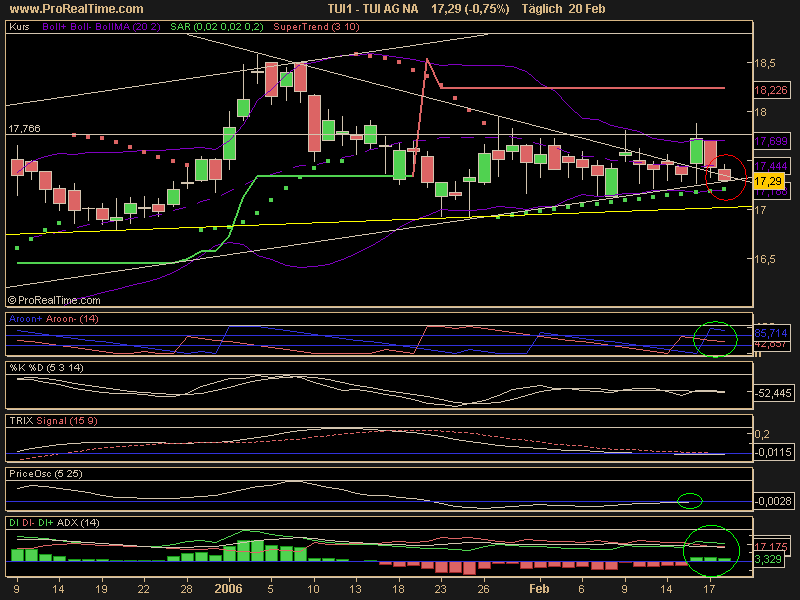
Task: Click the 18,5 price axis label
Action: tap(765, 63)
